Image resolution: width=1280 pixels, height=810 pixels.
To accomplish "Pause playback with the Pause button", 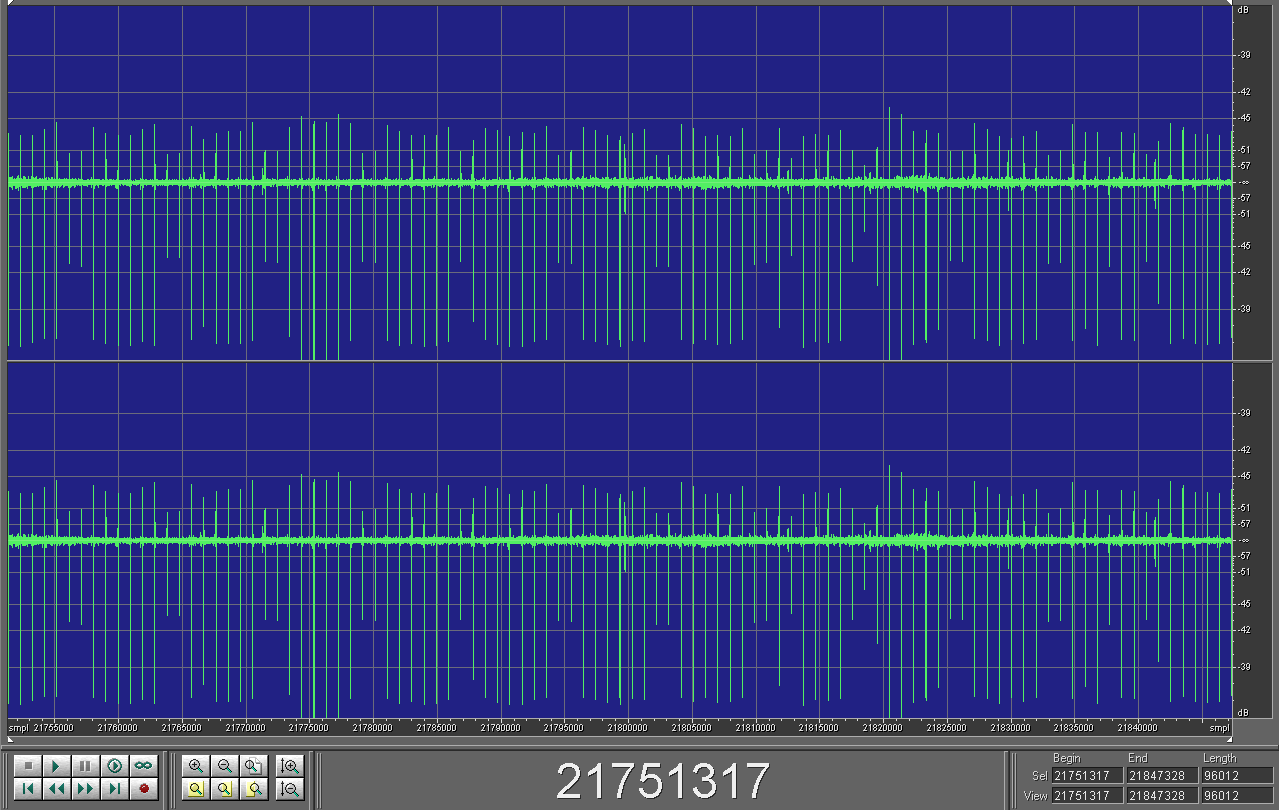I will (86, 766).
